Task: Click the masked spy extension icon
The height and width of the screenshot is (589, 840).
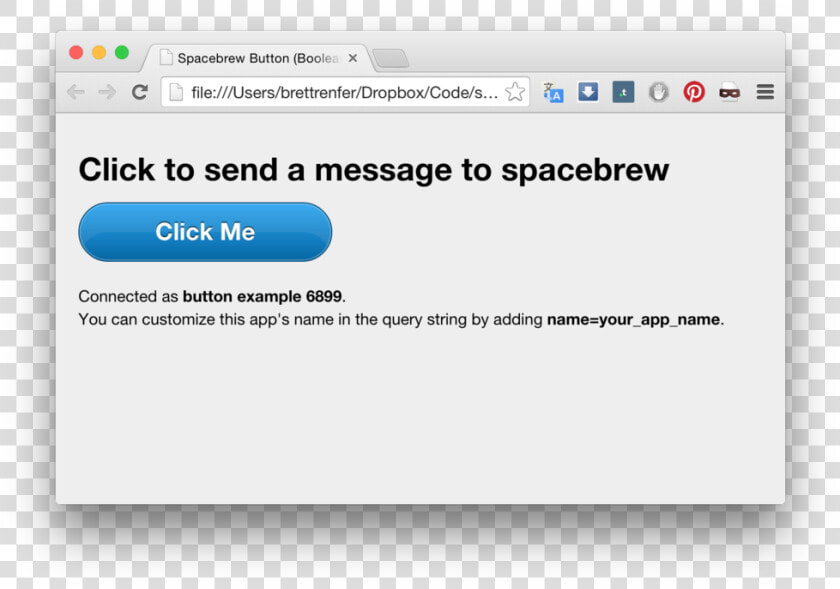Action: click(x=729, y=92)
